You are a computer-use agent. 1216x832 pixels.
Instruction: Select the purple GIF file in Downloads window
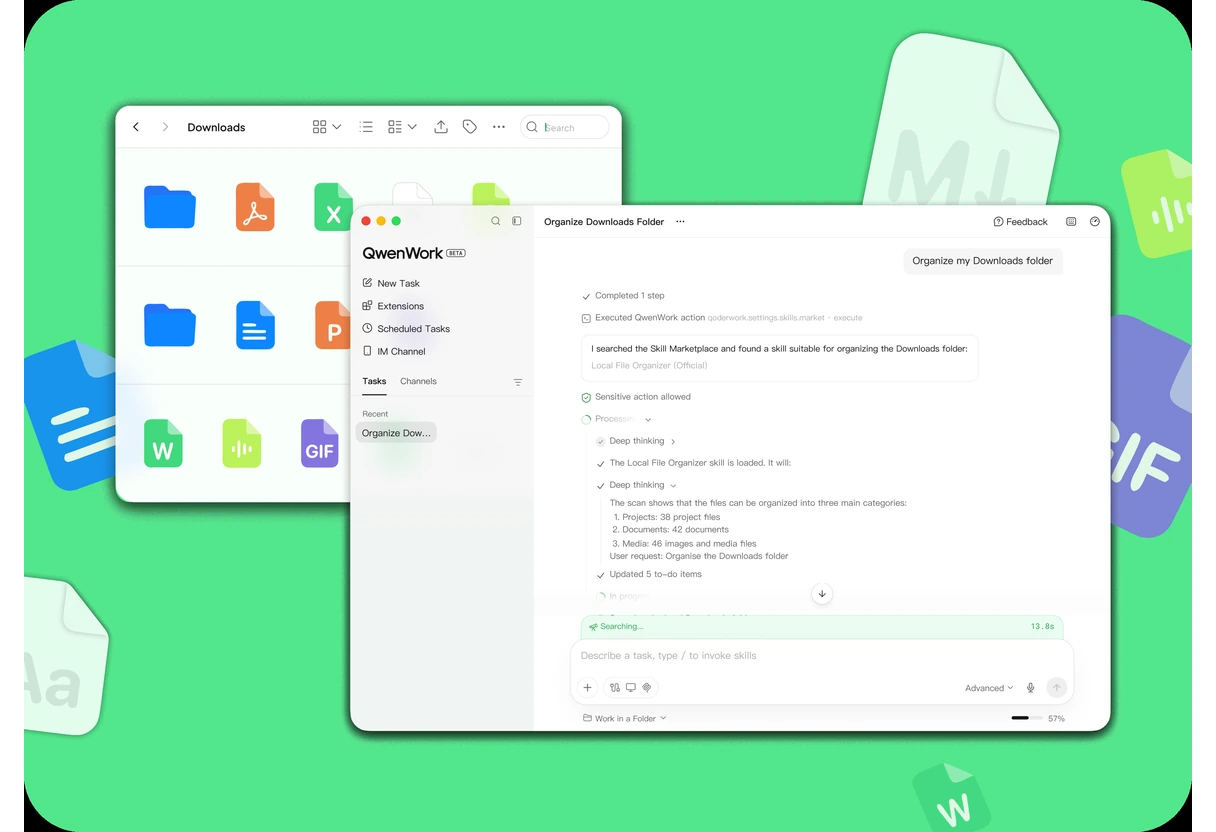point(320,443)
